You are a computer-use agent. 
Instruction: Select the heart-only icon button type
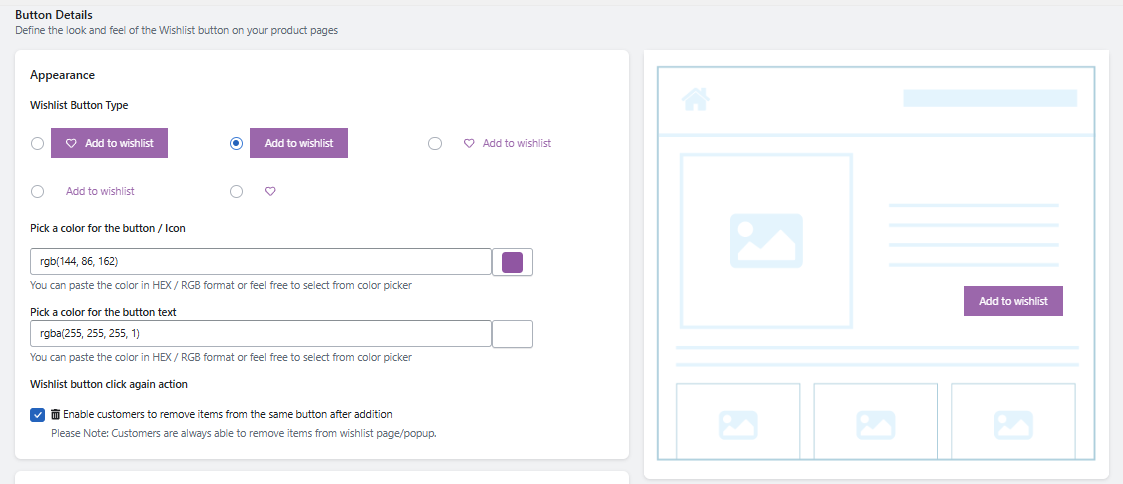click(x=236, y=191)
